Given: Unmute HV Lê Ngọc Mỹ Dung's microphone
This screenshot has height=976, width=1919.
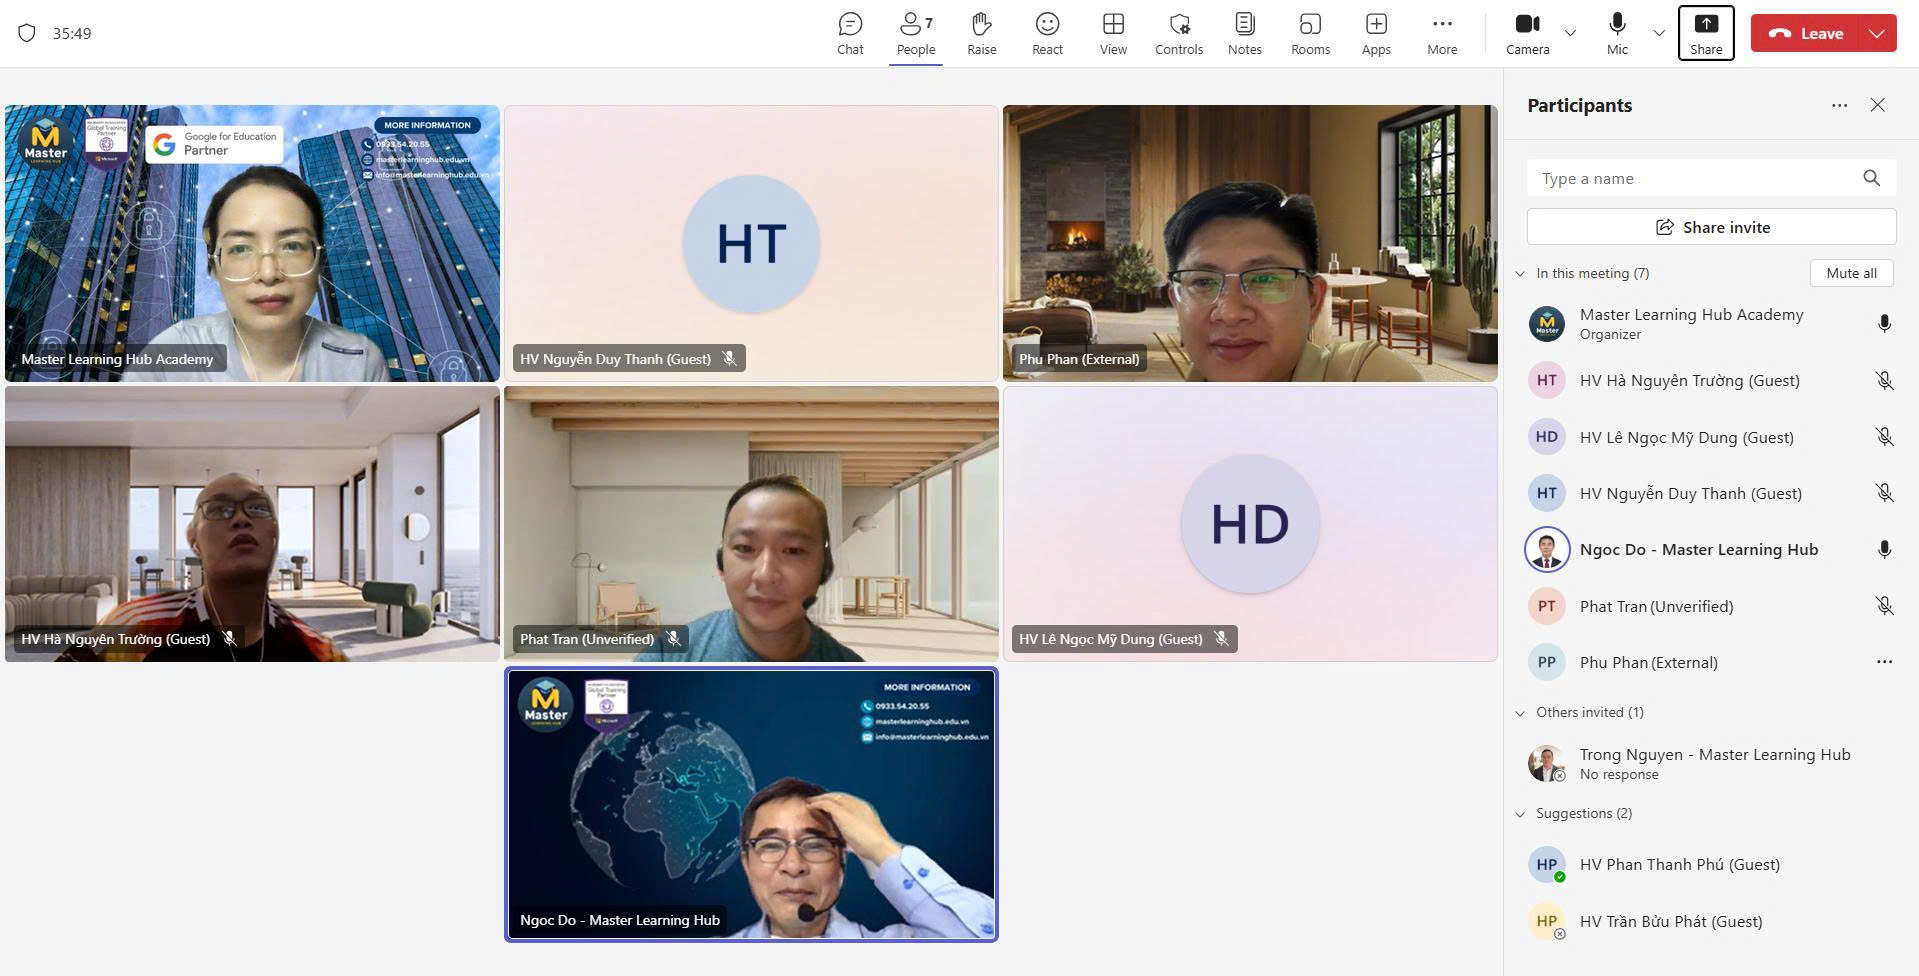Looking at the screenshot, I should coord(1884,437).
